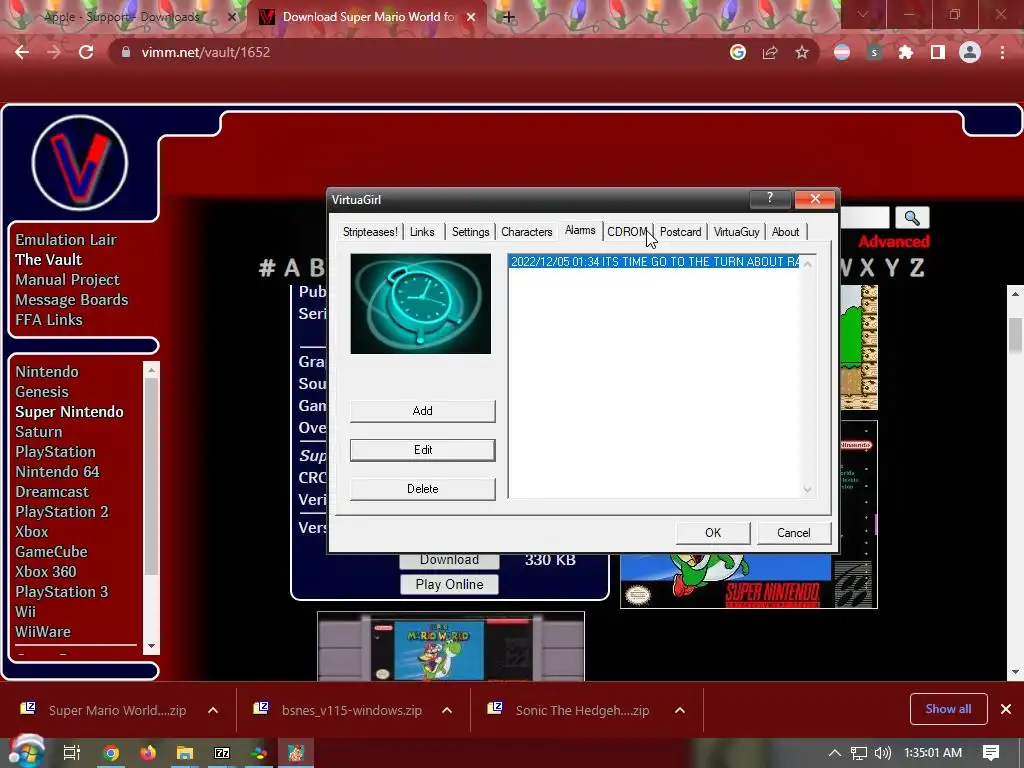Image resolution: width=1024 pixels, height=768 pixels.
Task: Go back with the browser back arrow
Action: point(22,52)
